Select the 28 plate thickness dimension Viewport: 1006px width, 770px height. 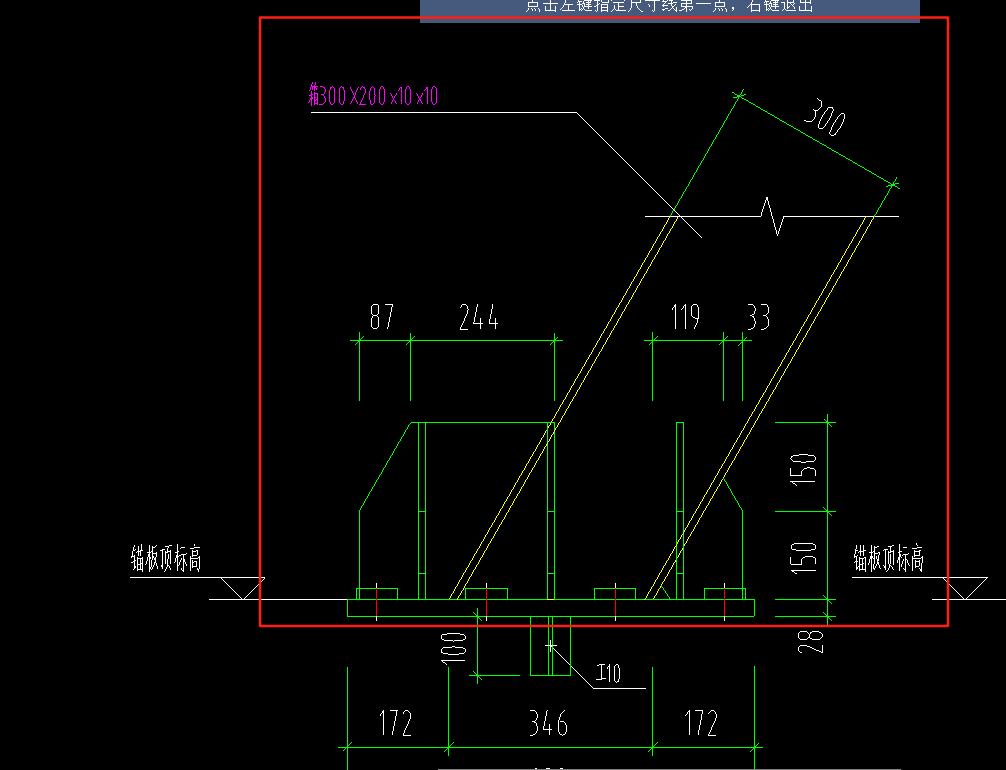810,641
